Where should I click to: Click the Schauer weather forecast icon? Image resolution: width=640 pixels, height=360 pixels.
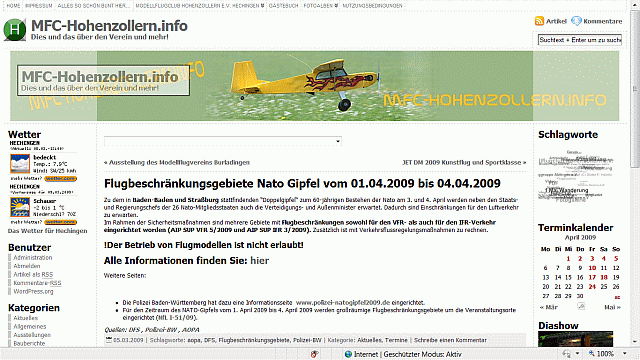tap(20, 207)
